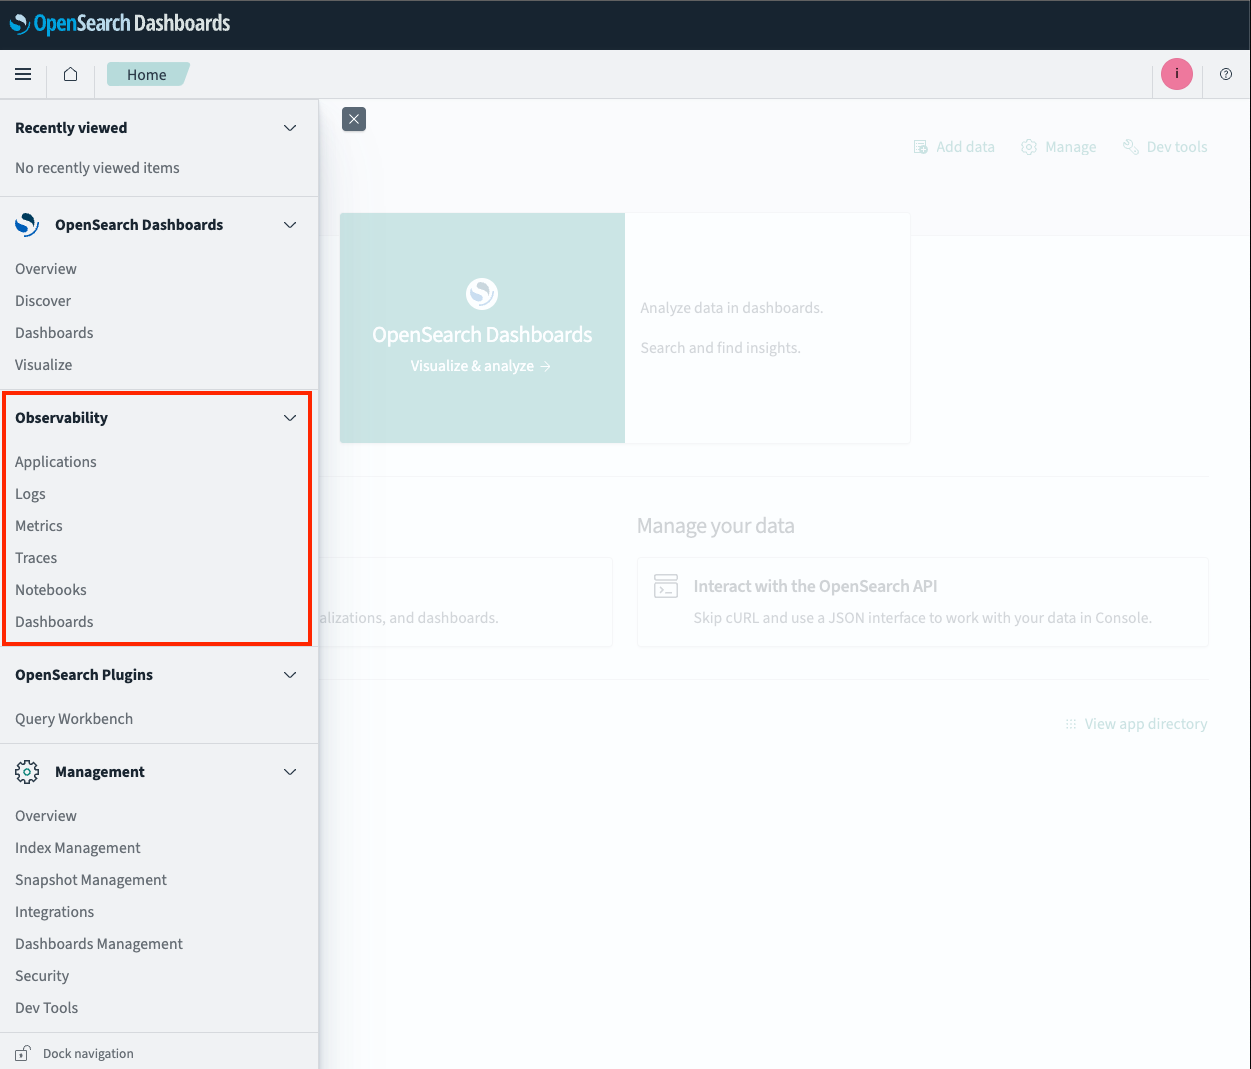This screenshot has width=1251, height=1069.
Task: Open Traces under Observability
Action: 36,558
